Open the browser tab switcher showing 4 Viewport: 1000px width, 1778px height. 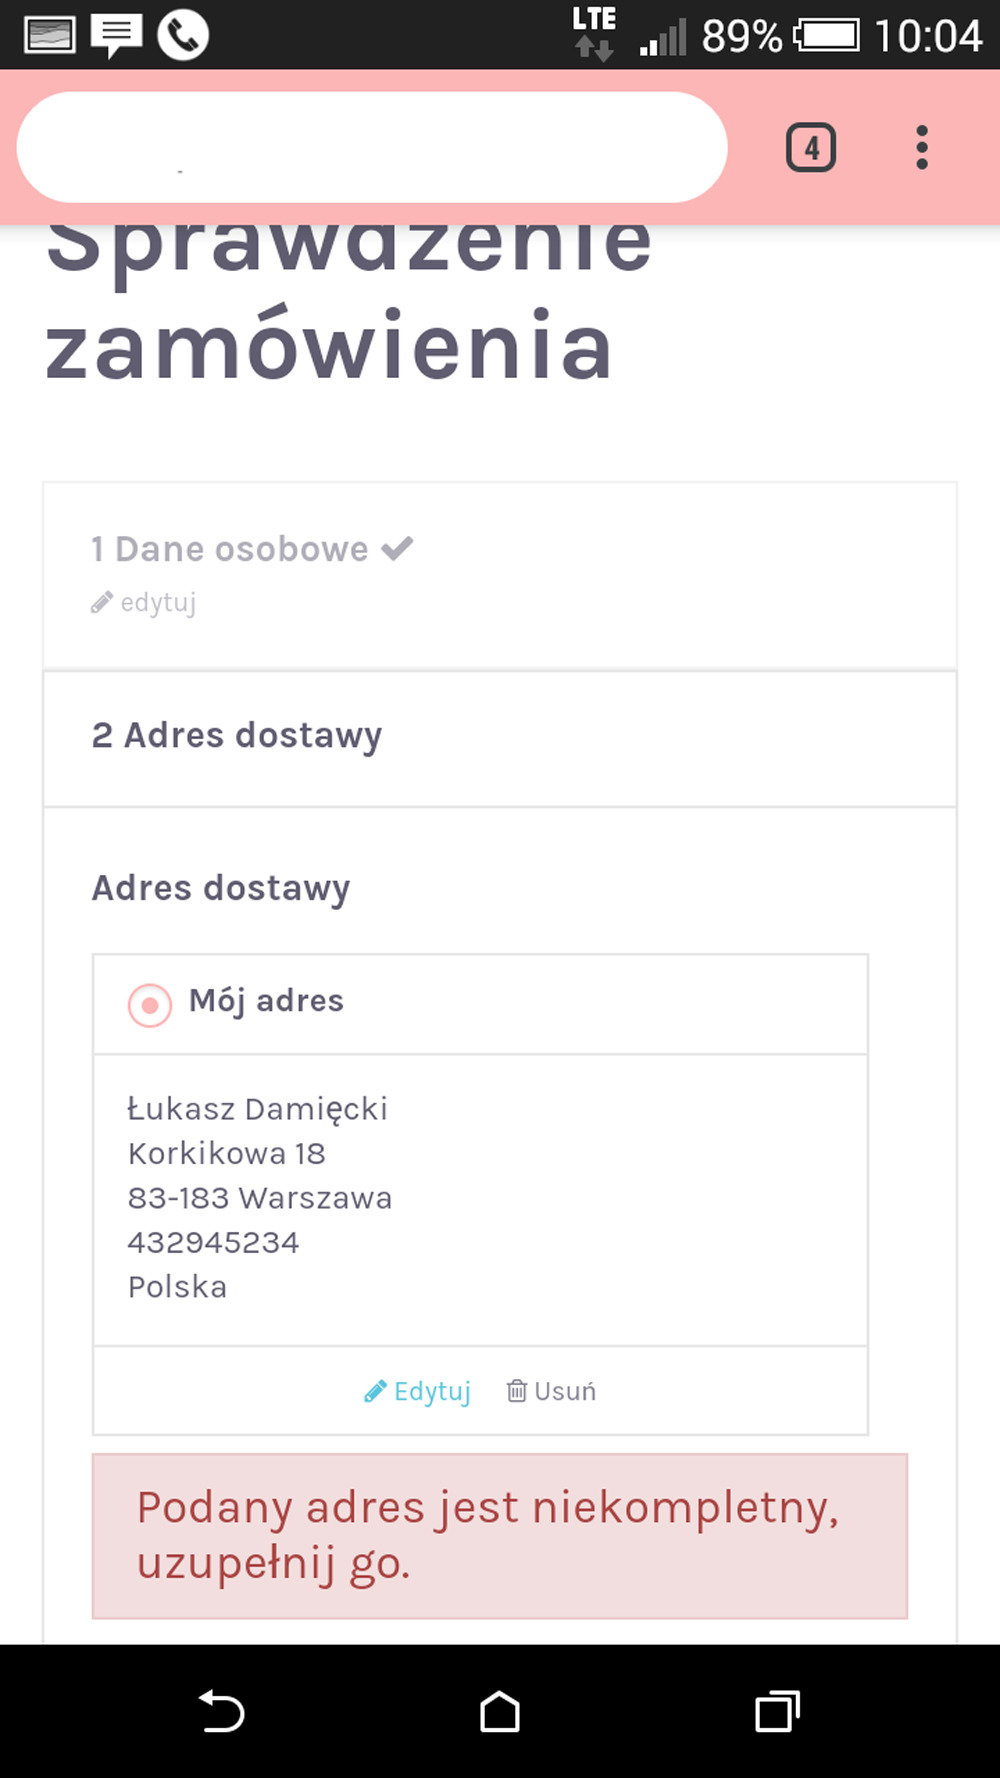click(x=810, y=148)
